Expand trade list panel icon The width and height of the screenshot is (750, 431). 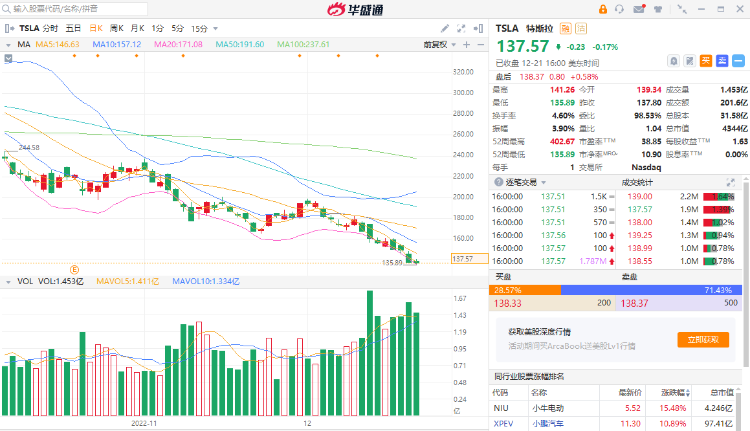click(730, 182)
